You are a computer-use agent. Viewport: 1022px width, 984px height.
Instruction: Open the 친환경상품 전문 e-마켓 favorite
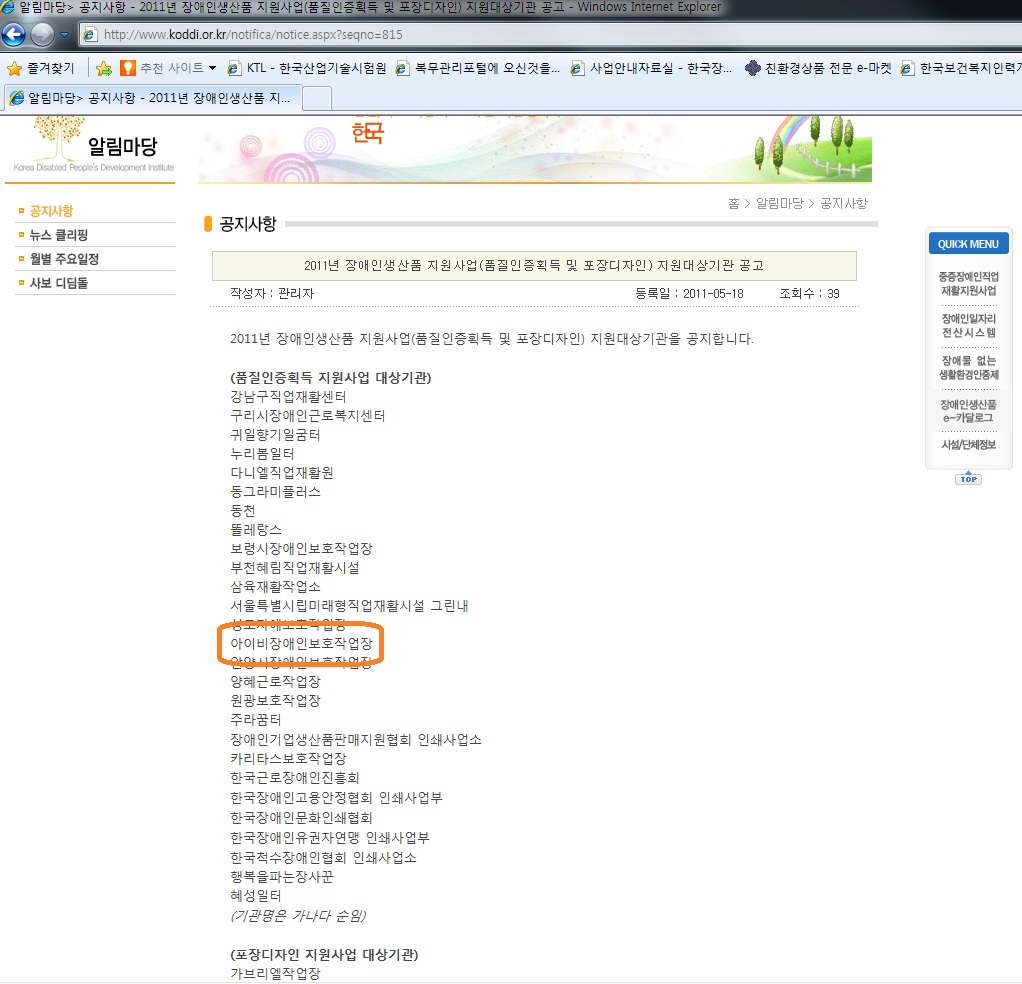pyautogui.click(x=818, y=68)
